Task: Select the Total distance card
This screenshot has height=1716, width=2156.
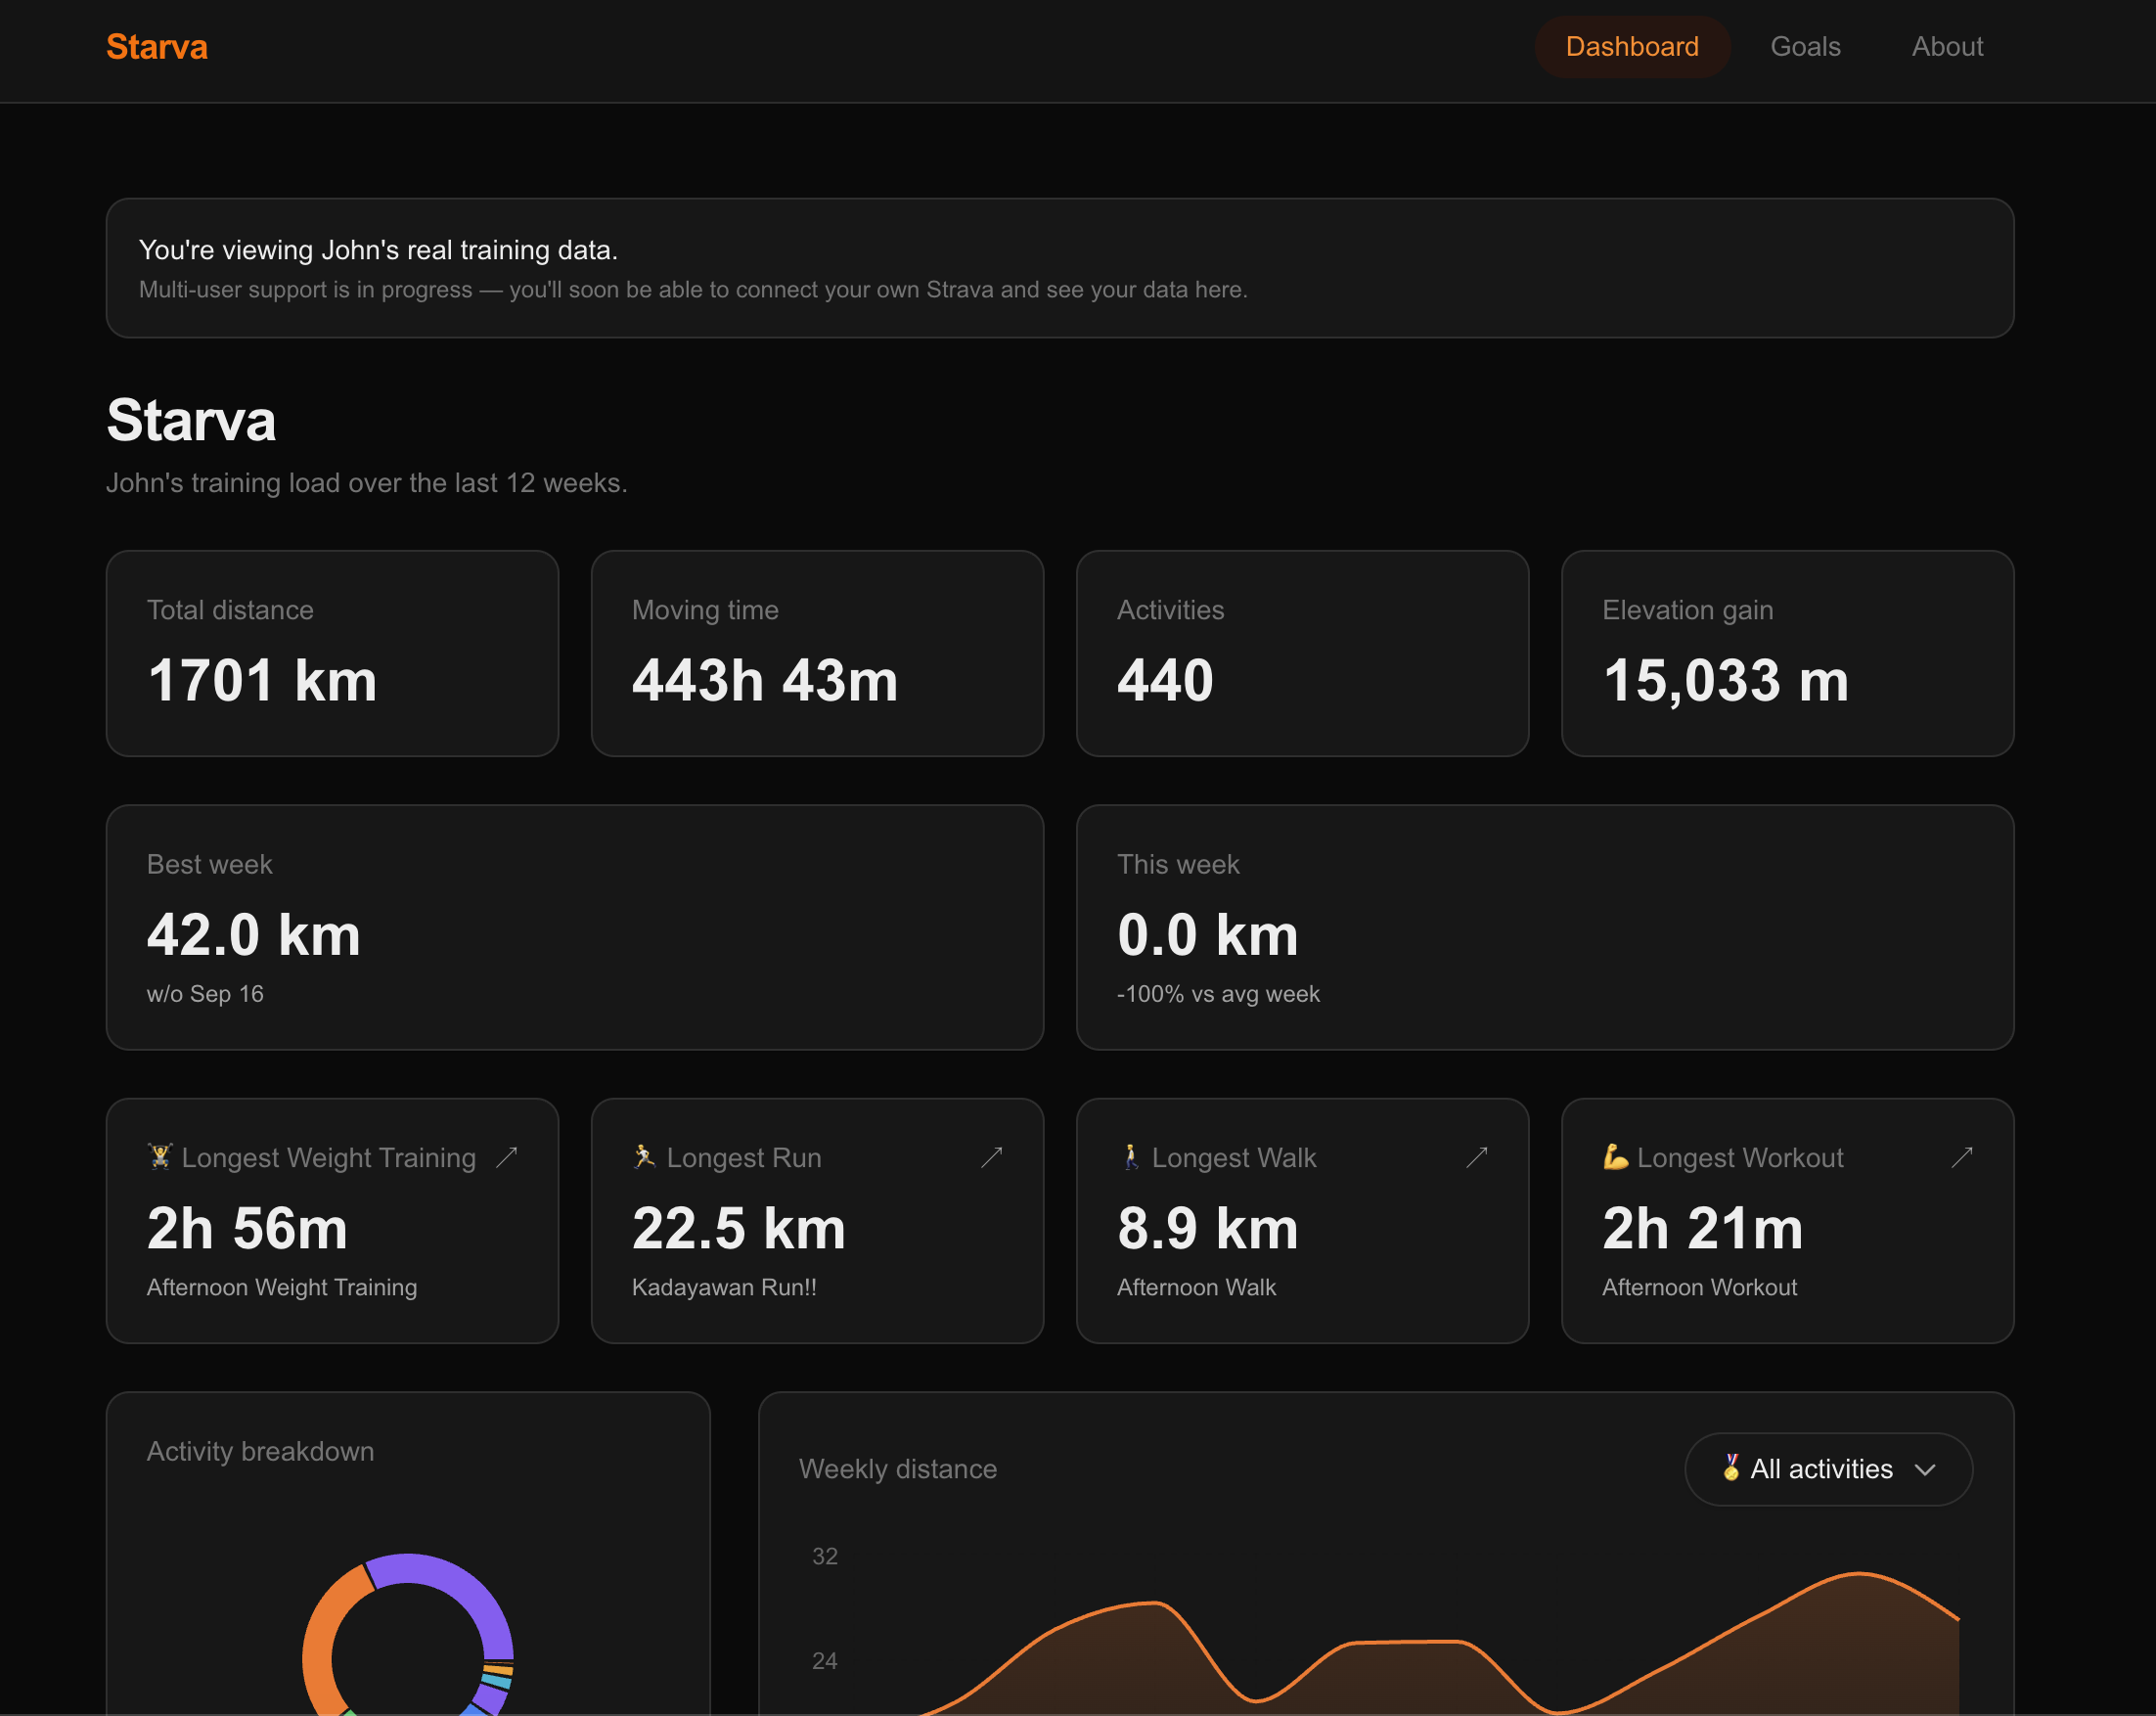Action: (x=332, y=653)
